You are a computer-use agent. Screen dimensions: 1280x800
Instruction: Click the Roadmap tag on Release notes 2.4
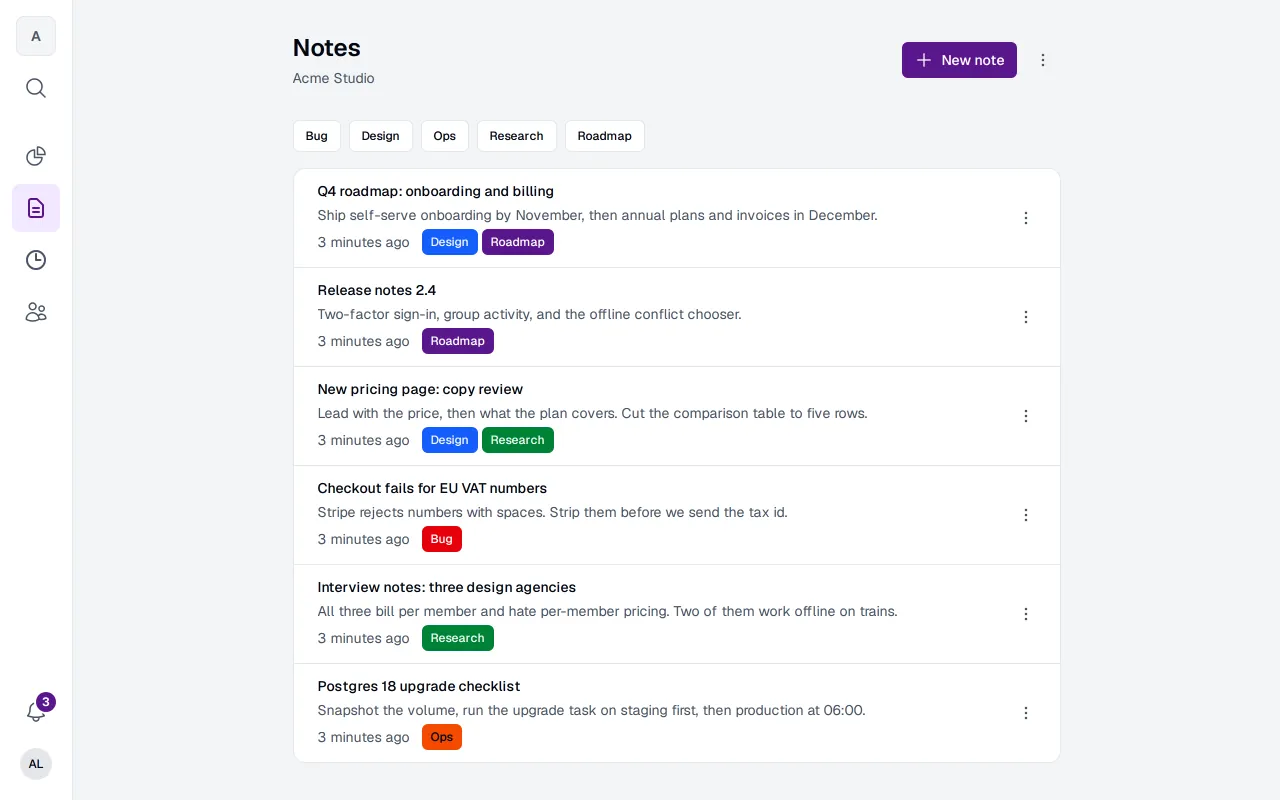pyautogui.click(x=458, y=341)
